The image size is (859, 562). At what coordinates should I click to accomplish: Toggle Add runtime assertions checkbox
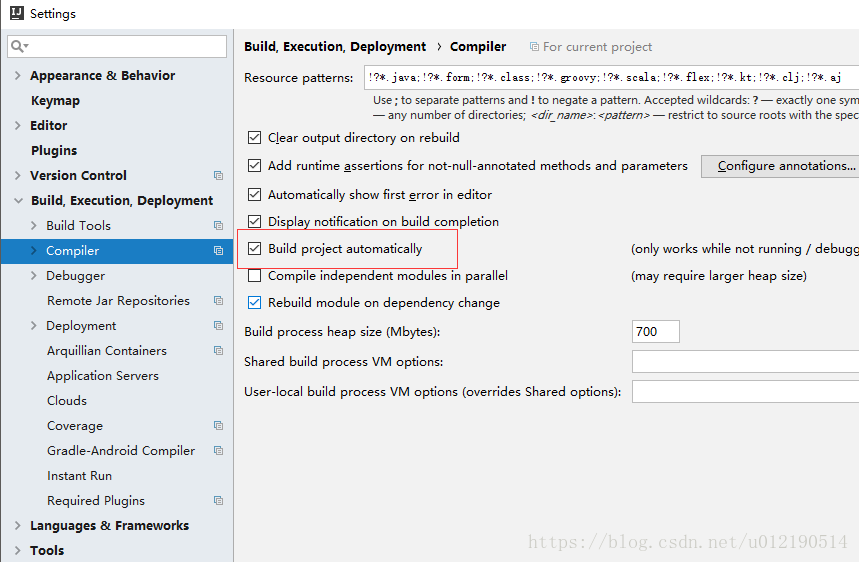[254, 165]
